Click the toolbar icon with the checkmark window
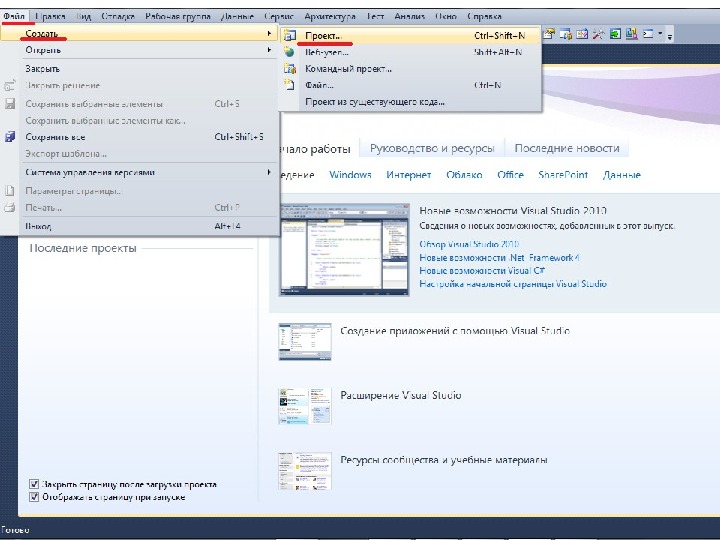720x540 pixels. coord(582,34)
